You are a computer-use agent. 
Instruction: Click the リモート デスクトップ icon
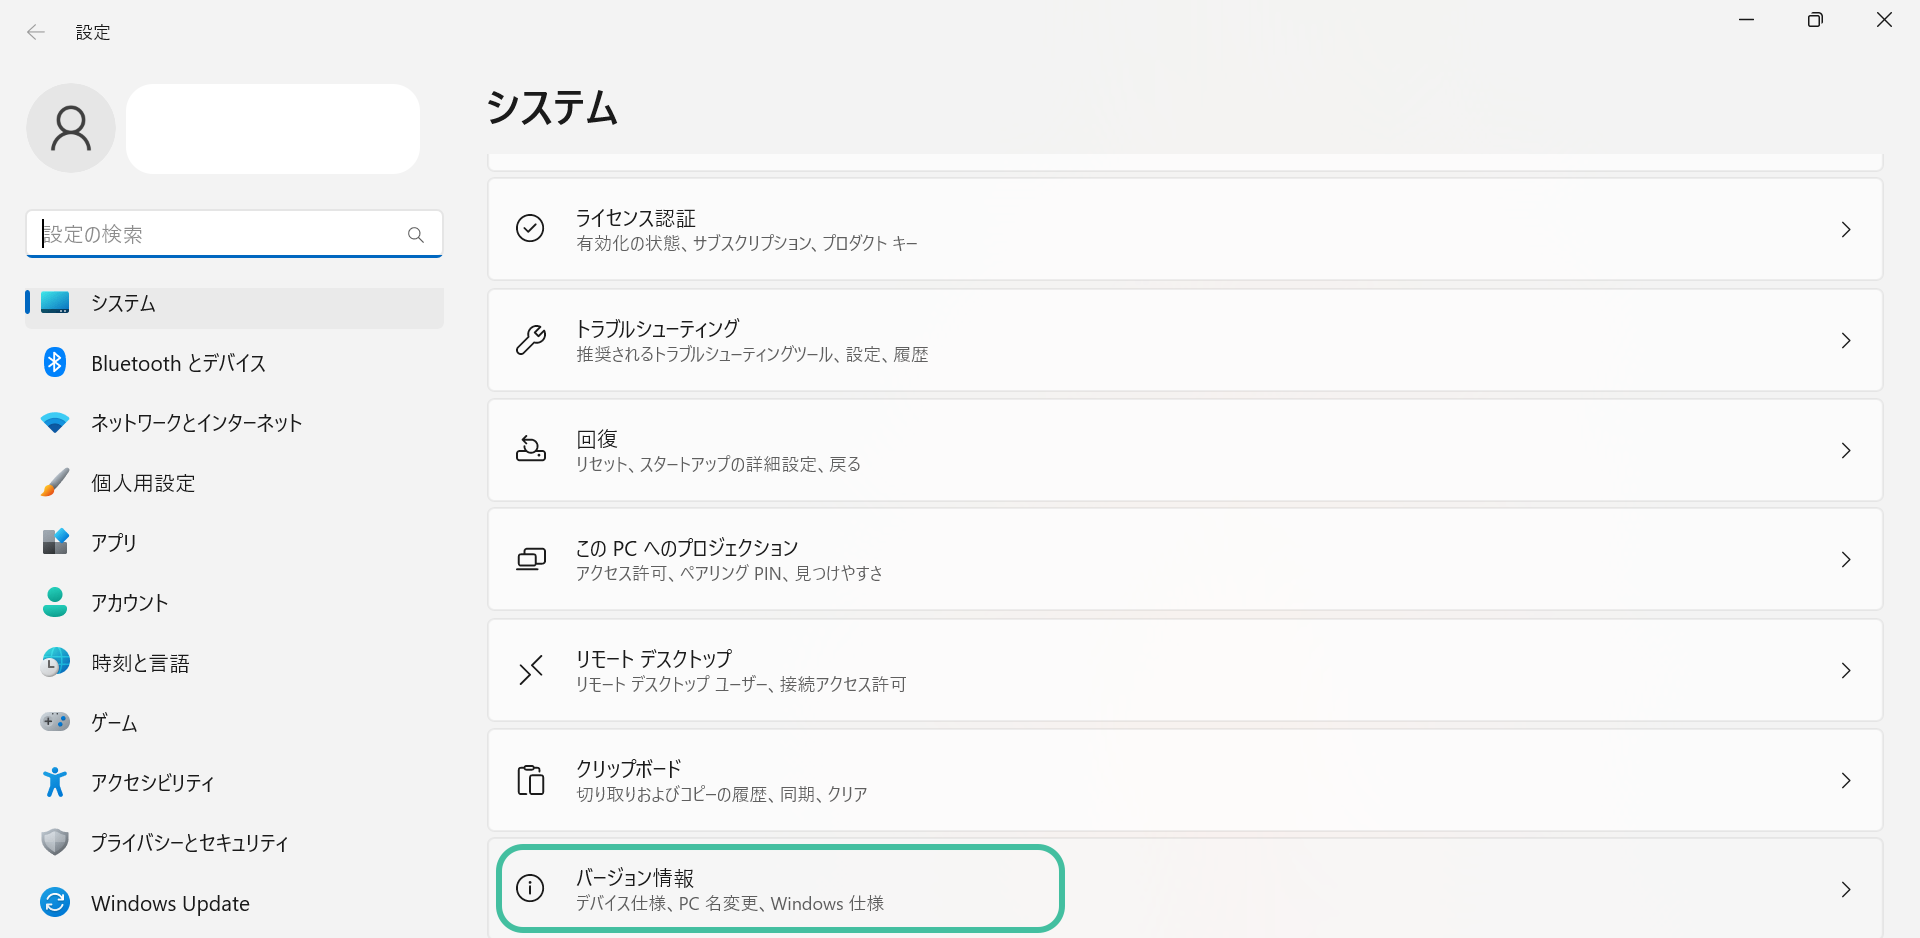[530, 670]
